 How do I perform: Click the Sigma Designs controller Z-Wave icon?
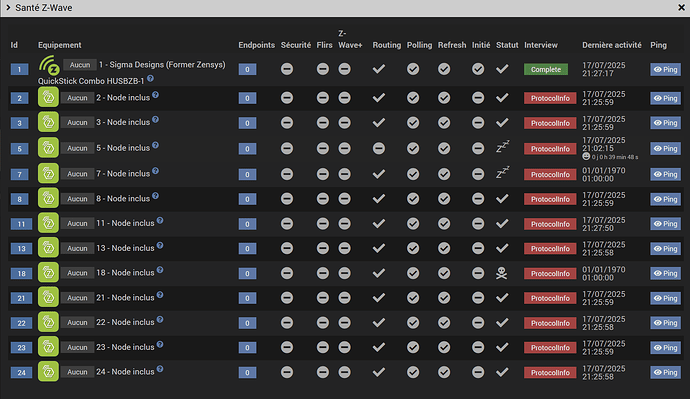(x=49, y=66)
